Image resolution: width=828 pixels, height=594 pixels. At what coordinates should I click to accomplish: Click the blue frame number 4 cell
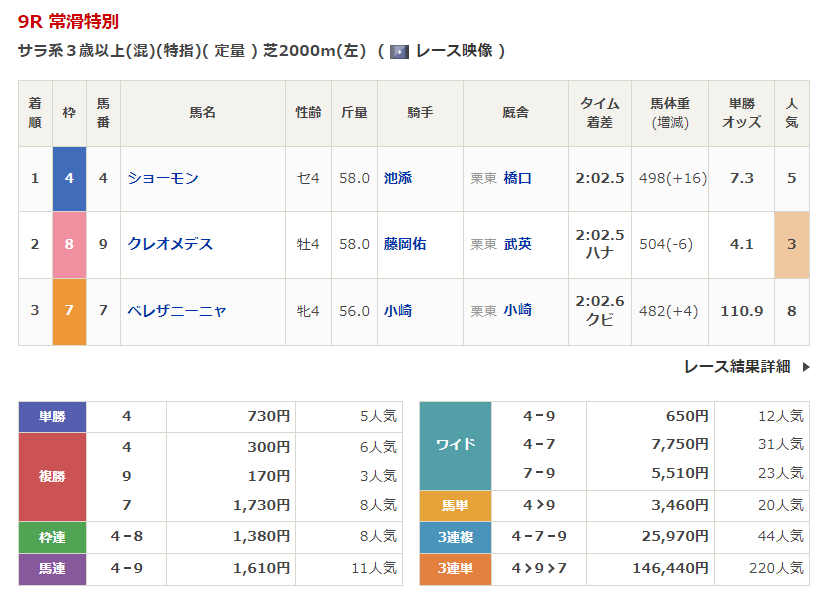pyautogui.click(x=69, y=178)
